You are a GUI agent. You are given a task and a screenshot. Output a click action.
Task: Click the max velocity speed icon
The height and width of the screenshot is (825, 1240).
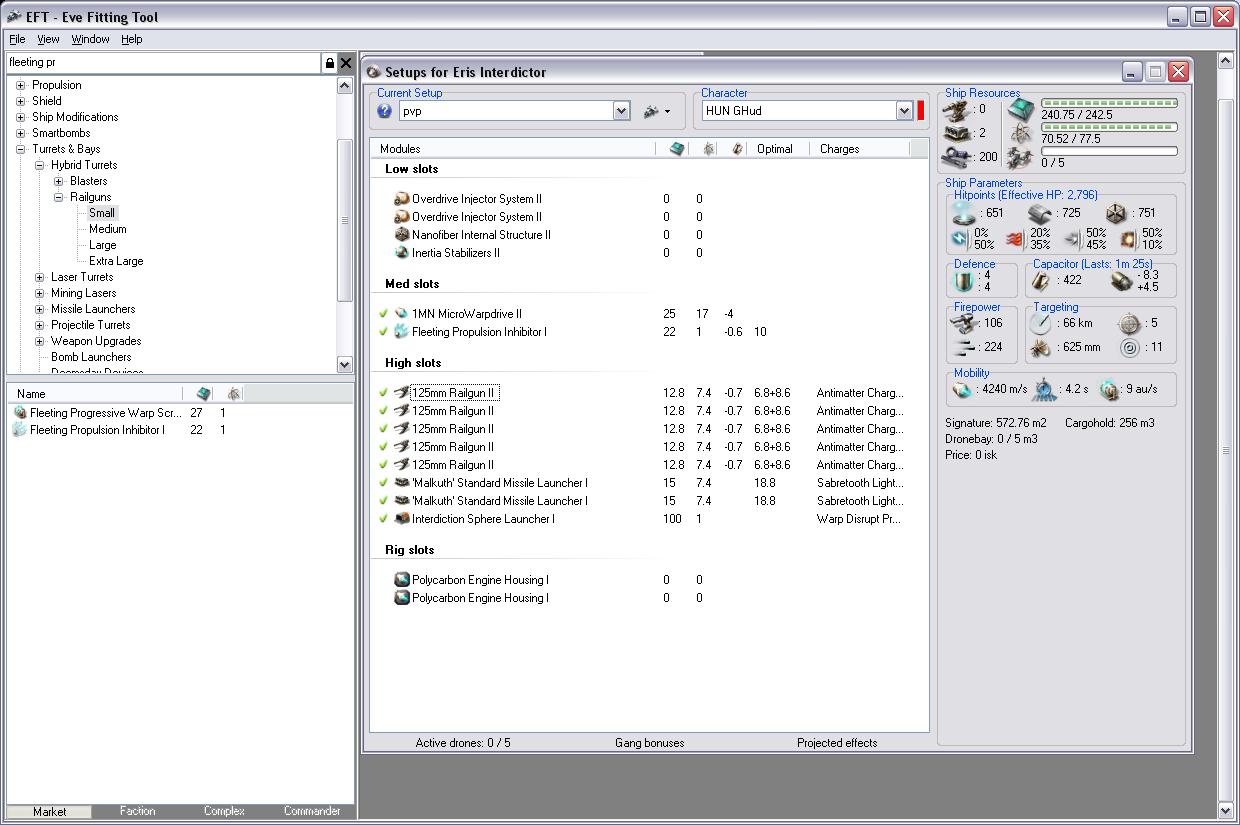[962, 391]
